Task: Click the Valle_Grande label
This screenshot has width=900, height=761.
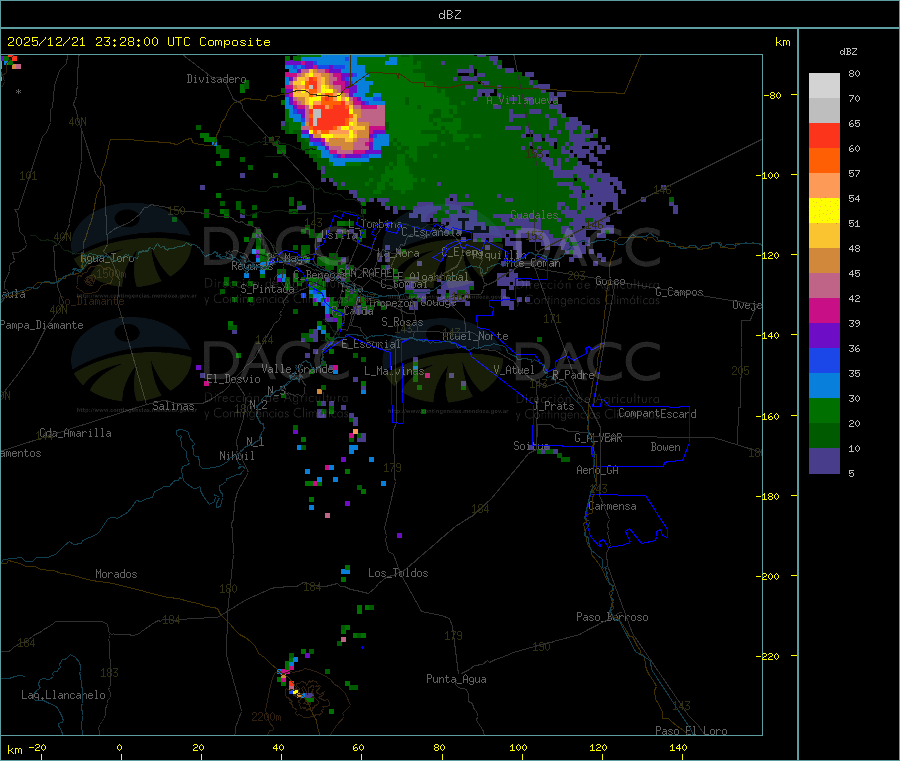Action: click(297, 369)
